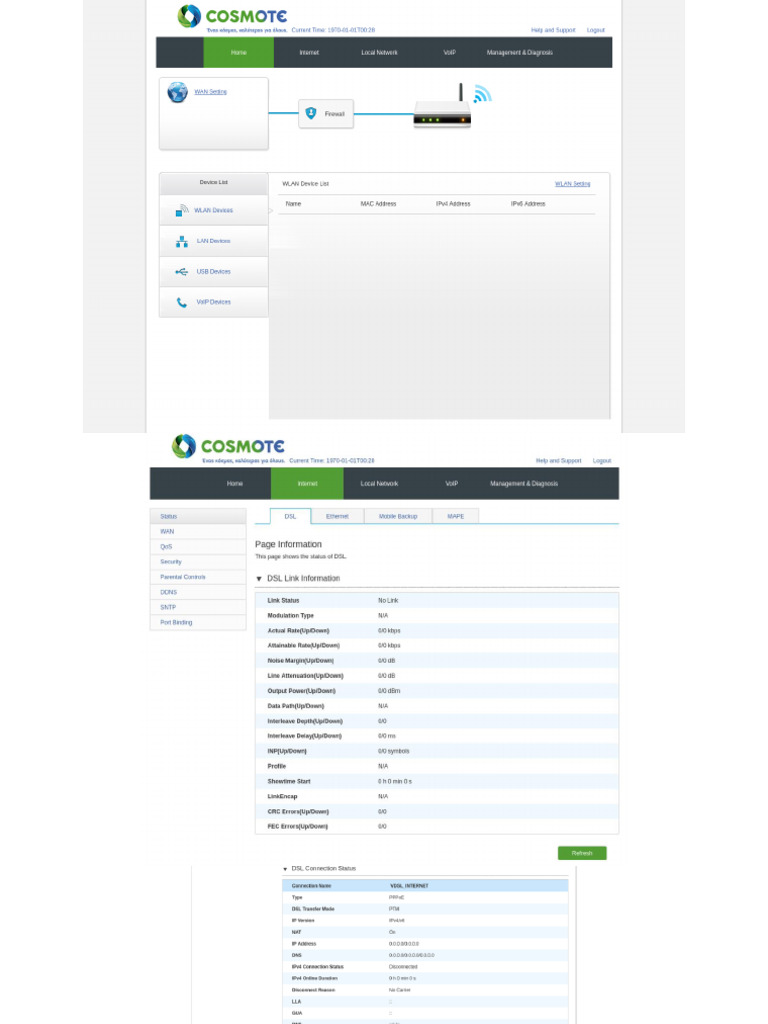Image resolution: width=768 pixels, height=1024 pixels.
Task: Open VoIP on the Home page navbar
Action: [x=449, y=52]
